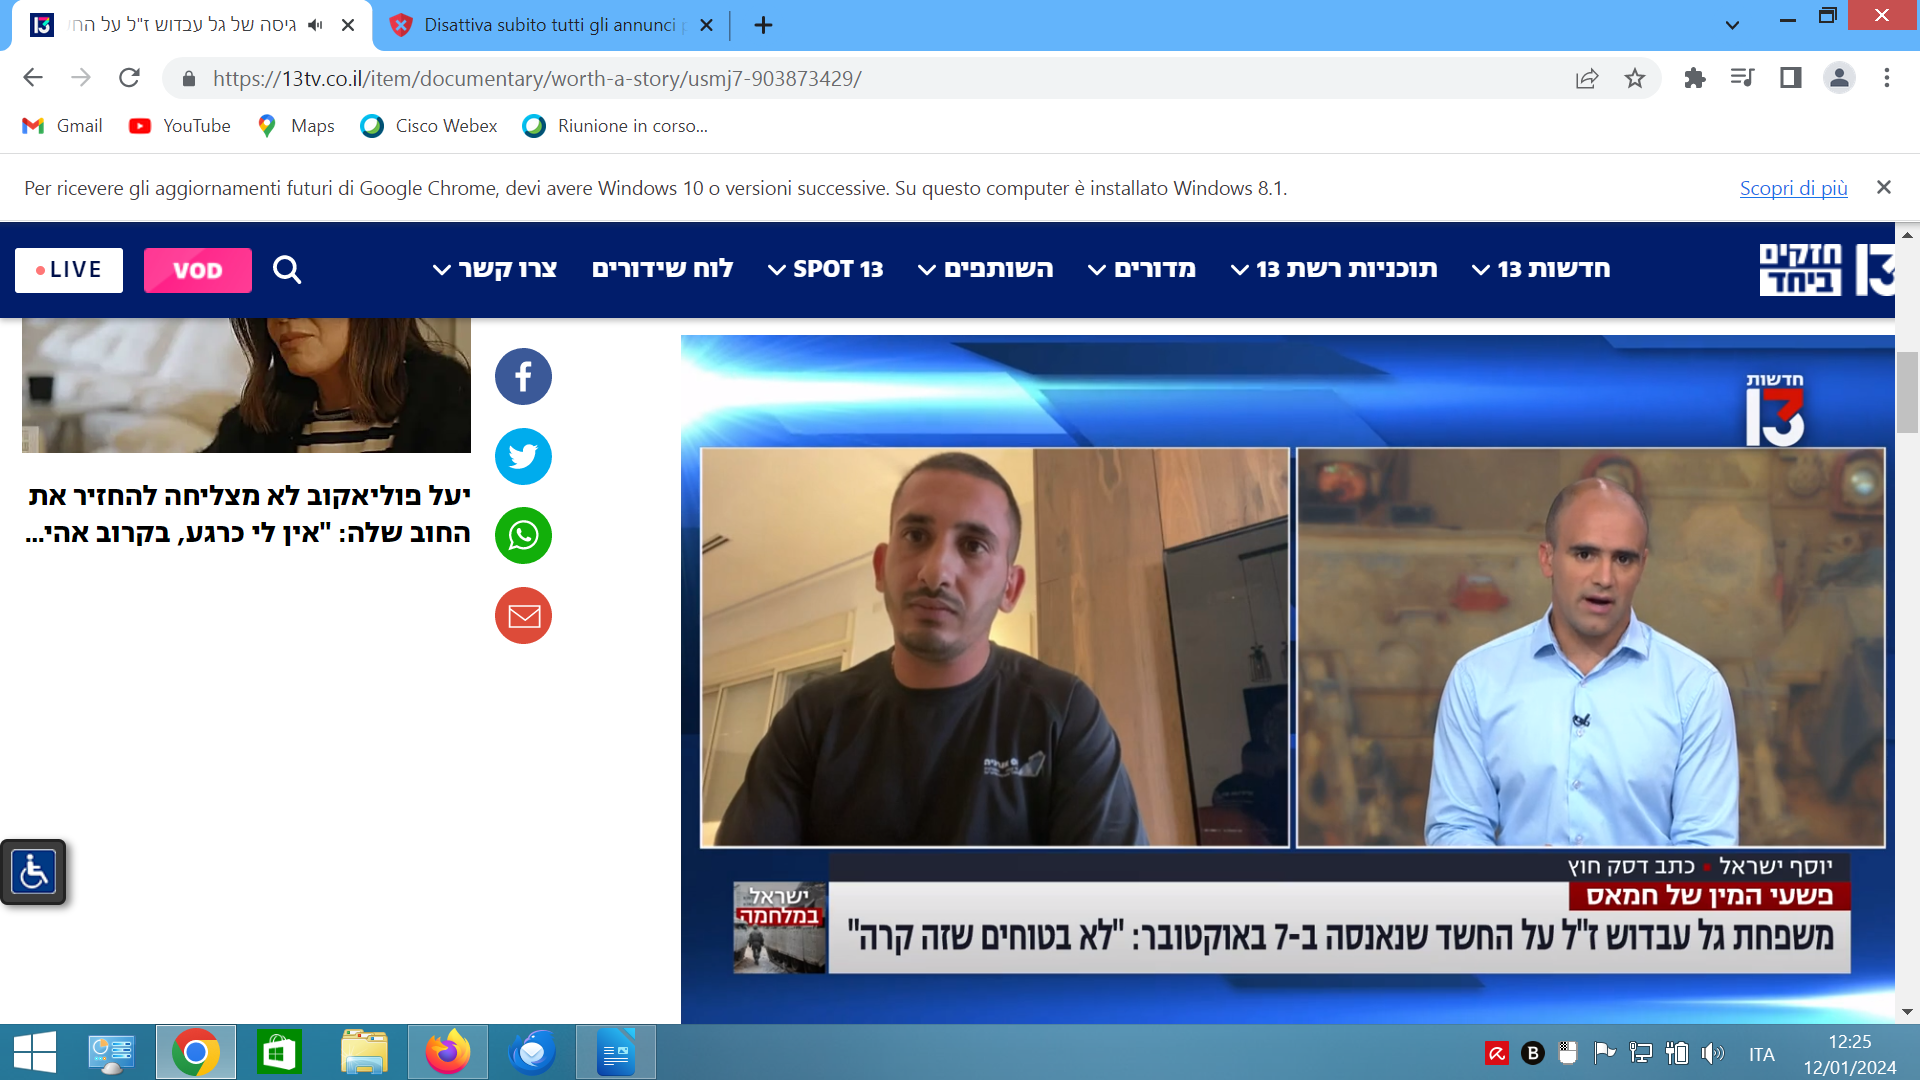The image size is (1920, 1080).
Task: Mute the audio-playing tab speaker icon
Action: [x=316, y=25]
